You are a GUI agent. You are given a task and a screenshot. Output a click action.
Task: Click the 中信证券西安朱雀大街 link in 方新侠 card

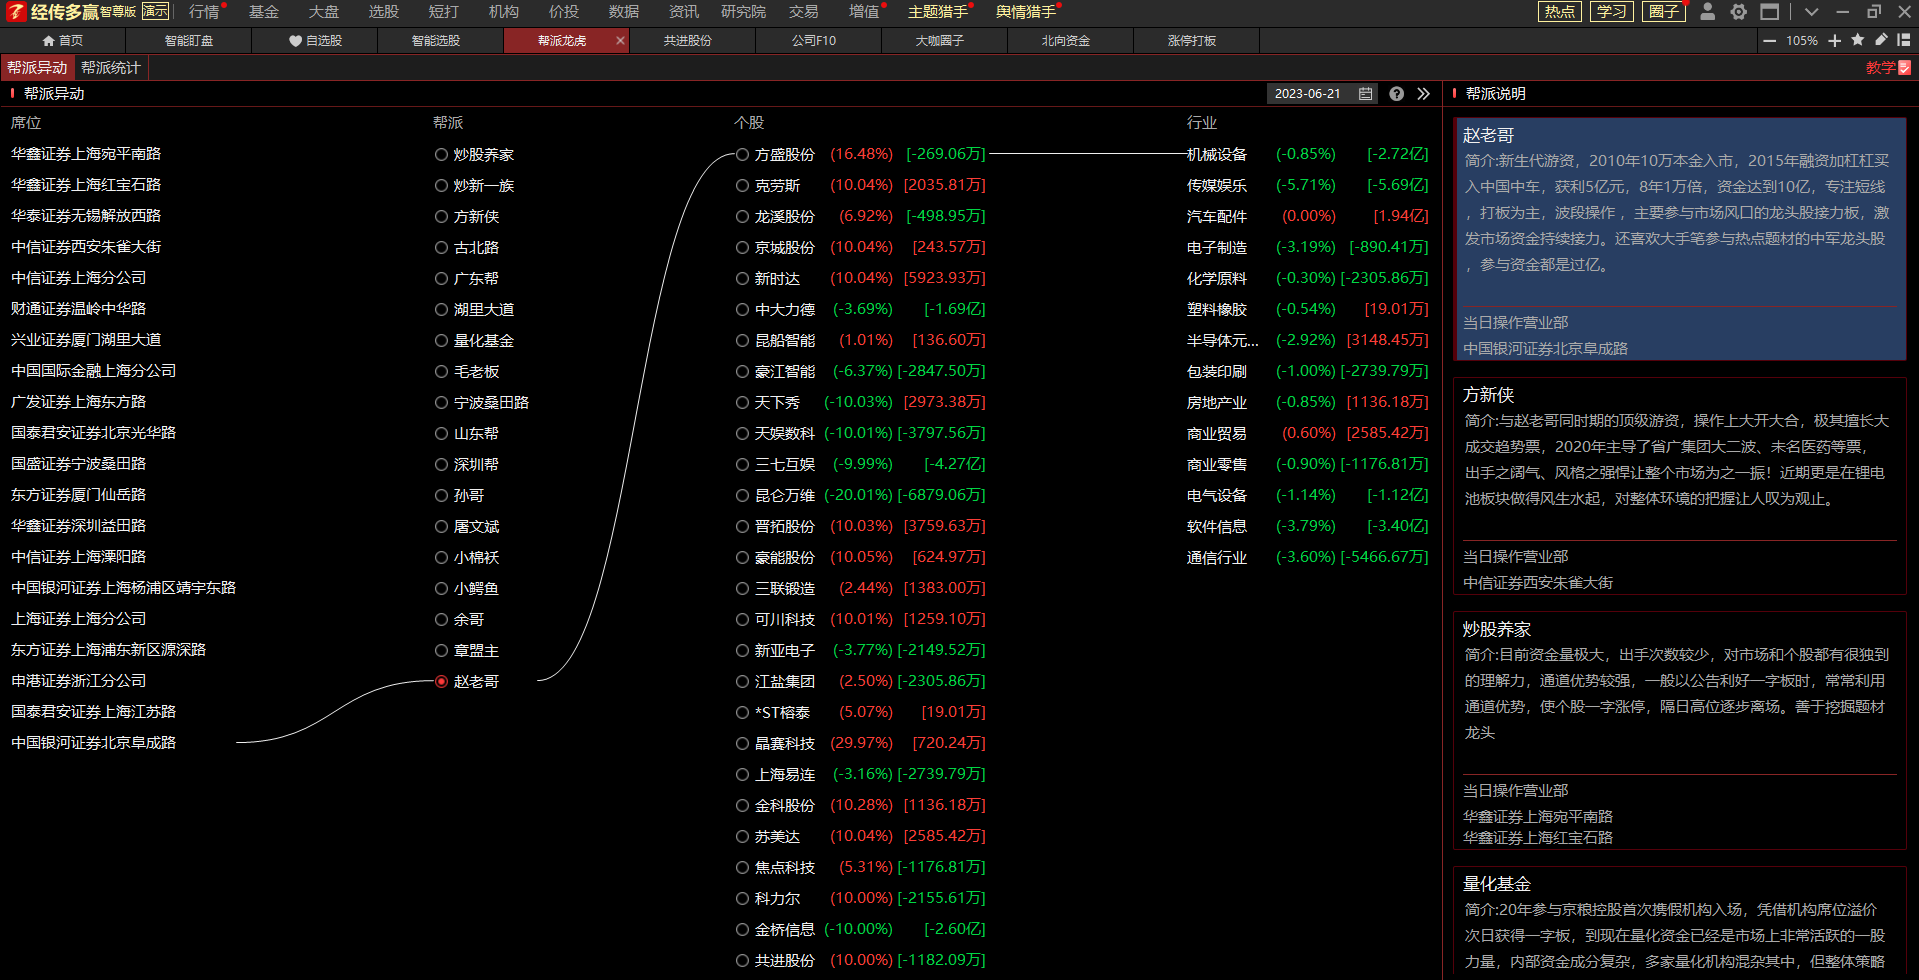point(1538,583)
